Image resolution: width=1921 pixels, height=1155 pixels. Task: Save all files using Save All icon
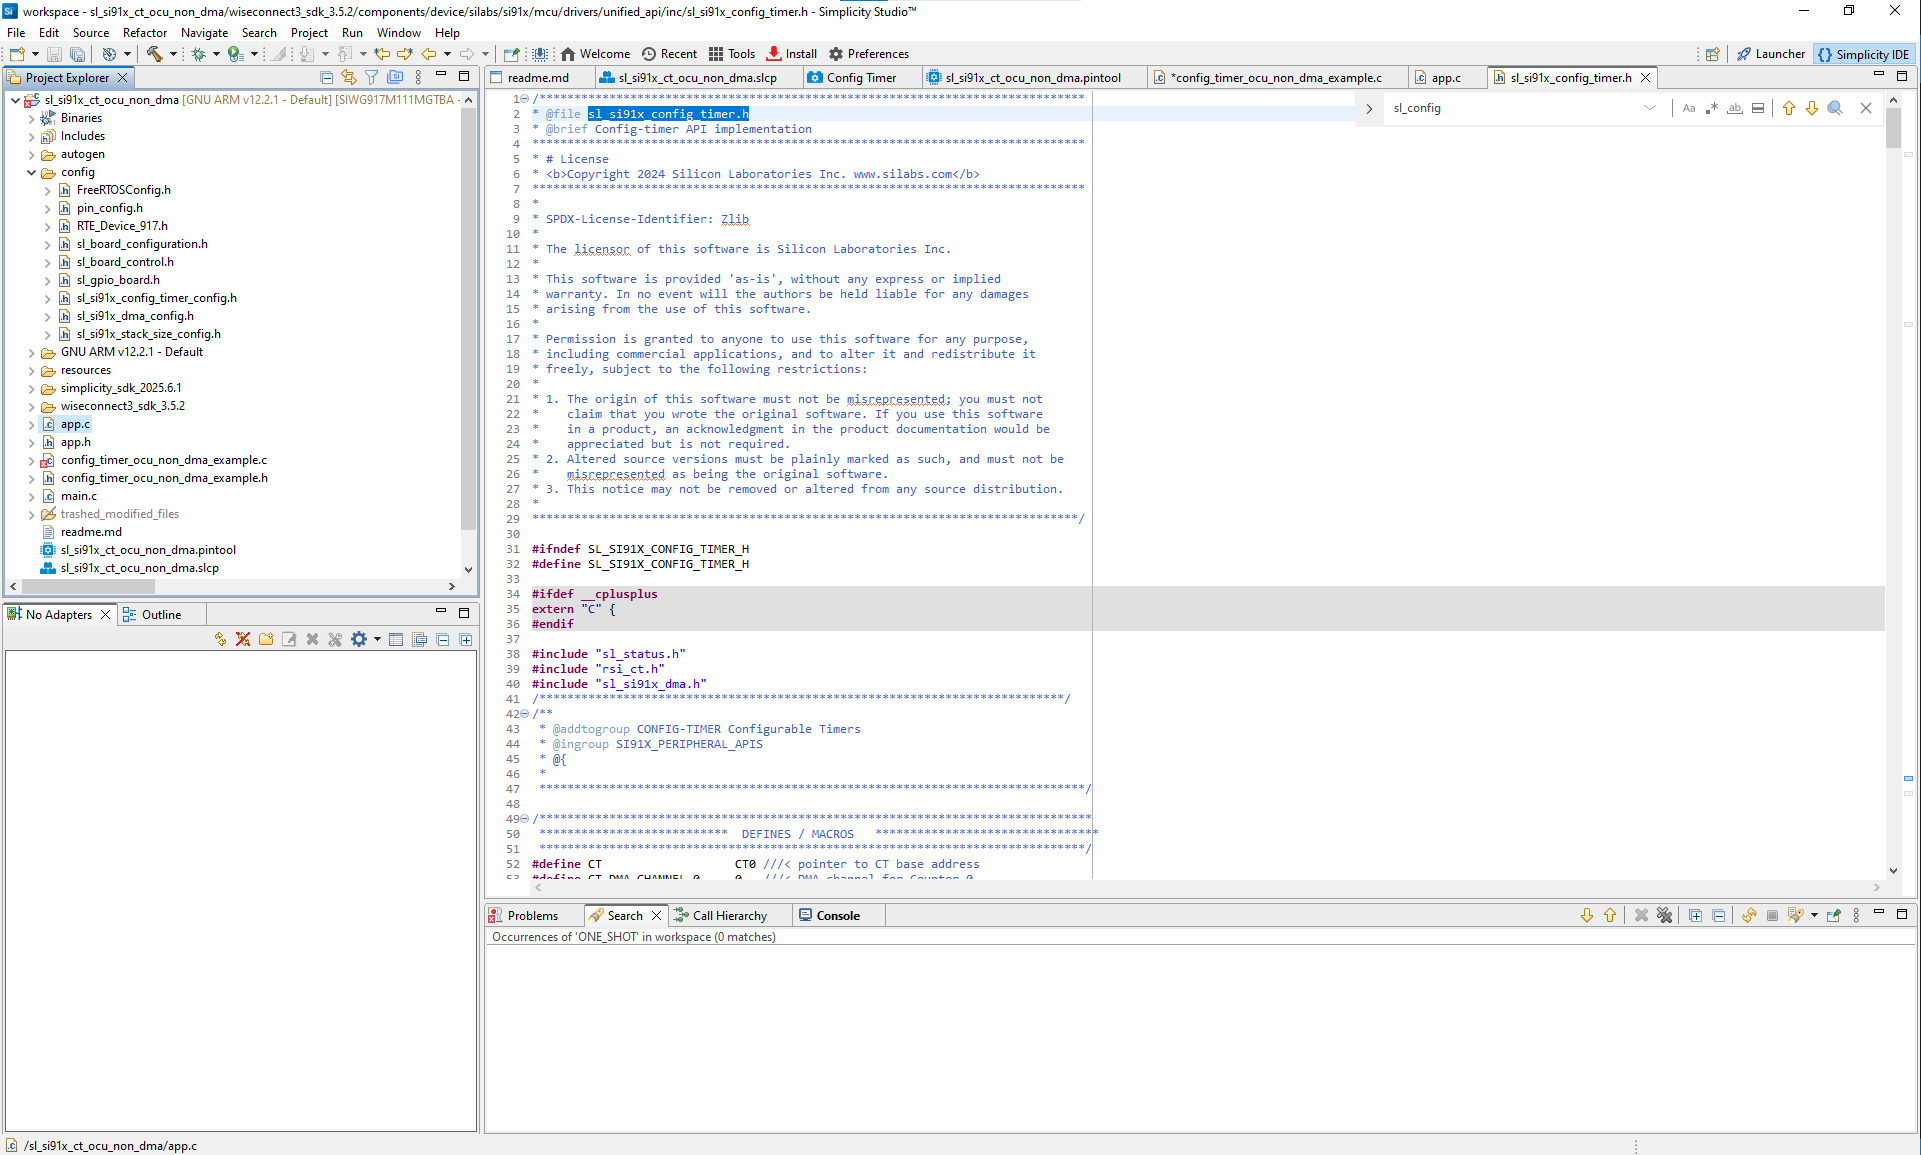77,54
